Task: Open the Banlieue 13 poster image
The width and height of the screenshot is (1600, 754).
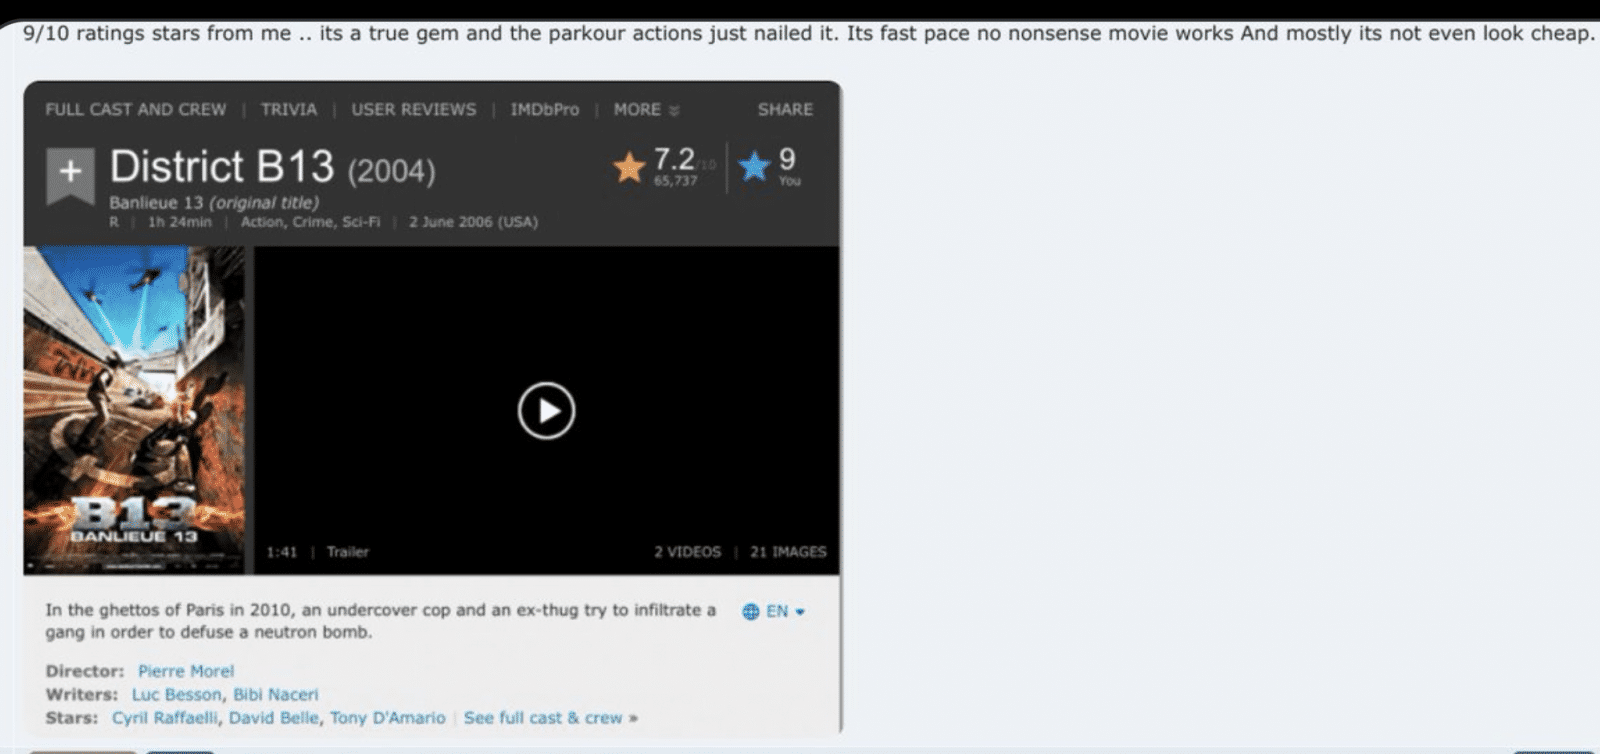Action: (134, 410)
